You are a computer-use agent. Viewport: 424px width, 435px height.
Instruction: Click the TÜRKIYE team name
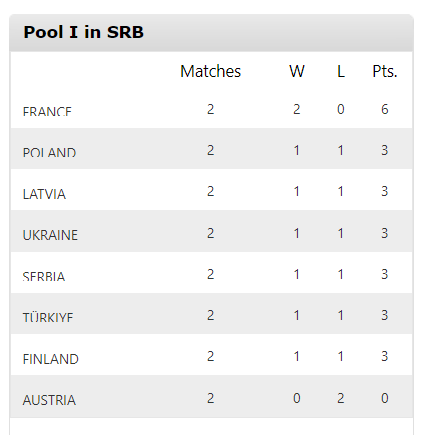click(x=48, y=317)
